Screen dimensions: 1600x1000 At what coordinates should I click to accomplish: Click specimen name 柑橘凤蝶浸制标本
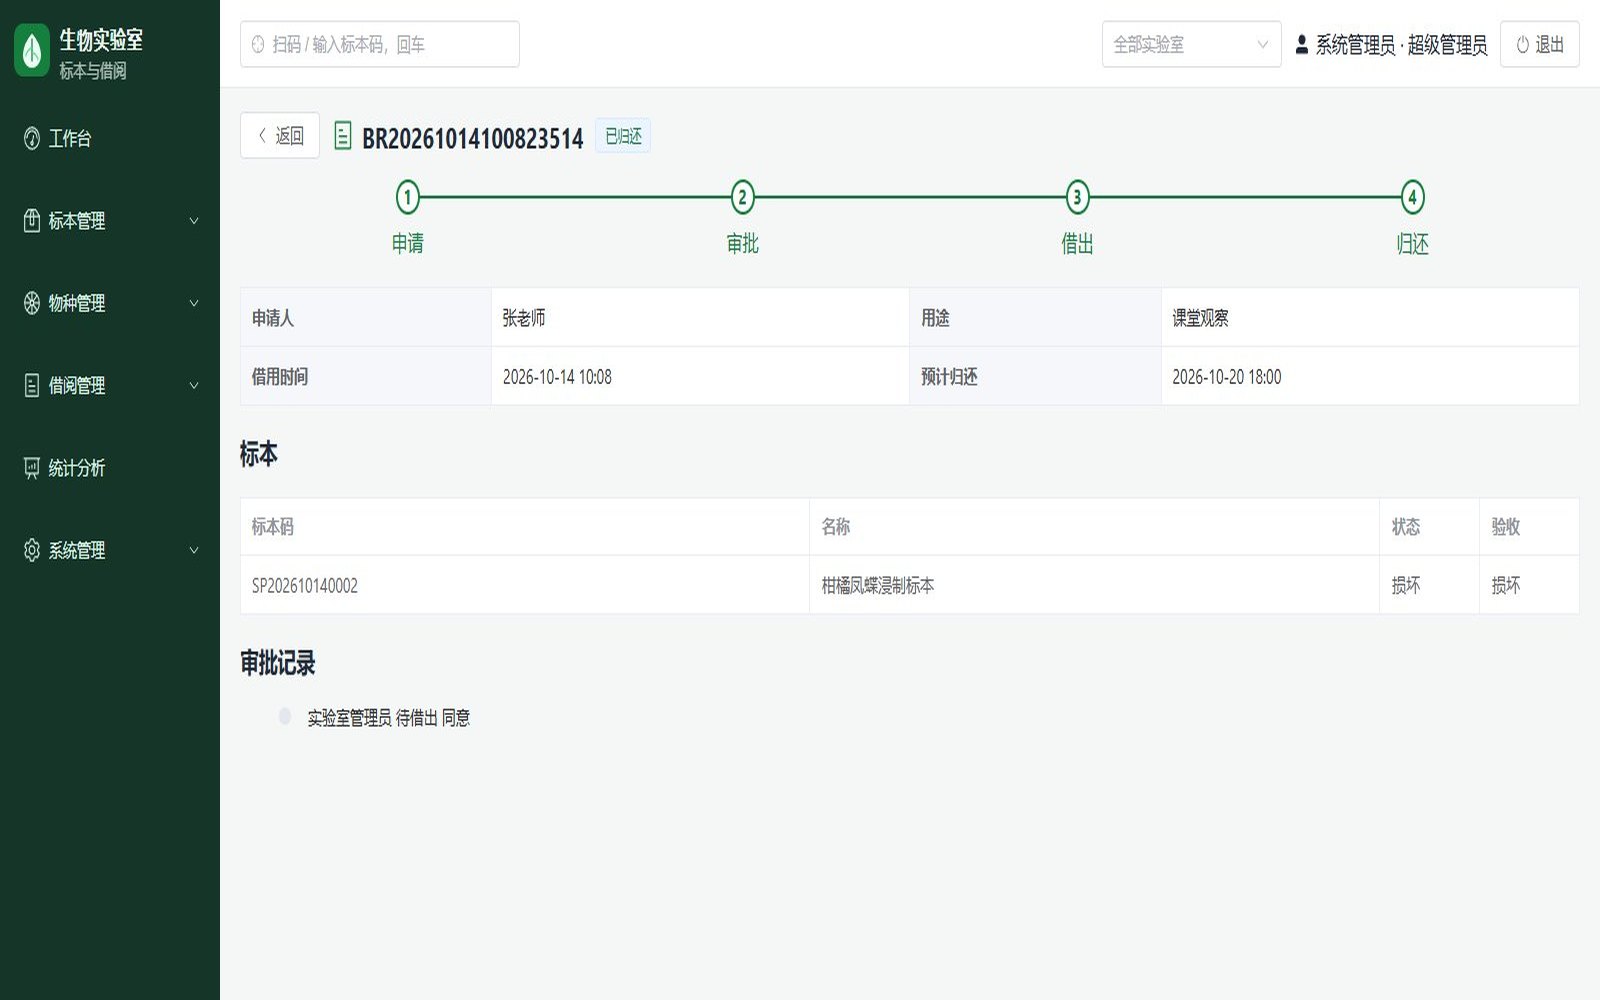(x=878, y=586)
